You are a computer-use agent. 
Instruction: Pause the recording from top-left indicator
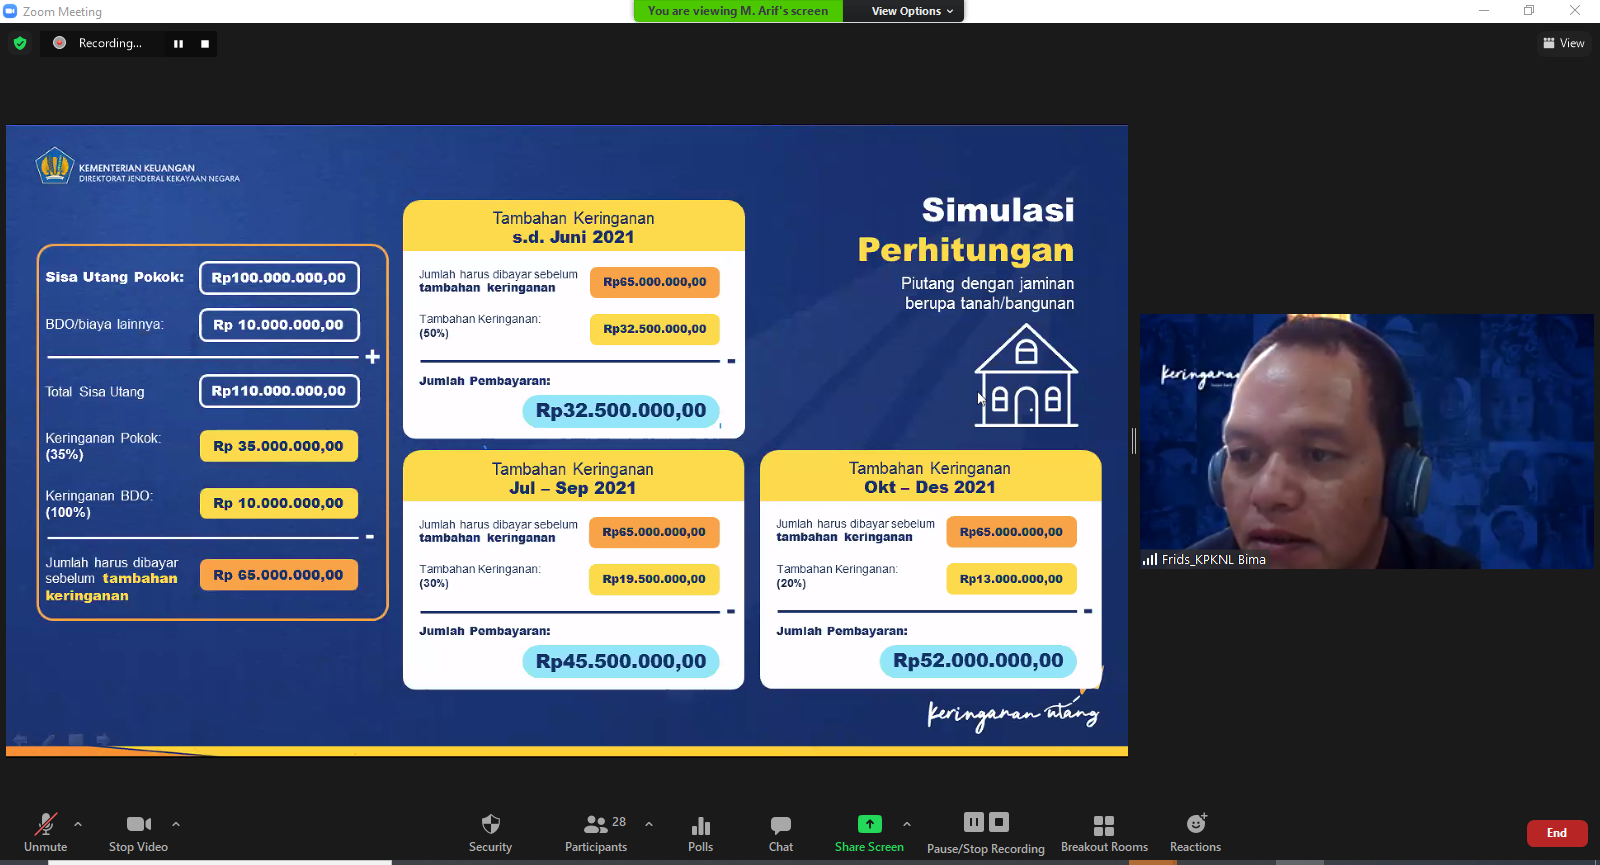tap(178, 44)
